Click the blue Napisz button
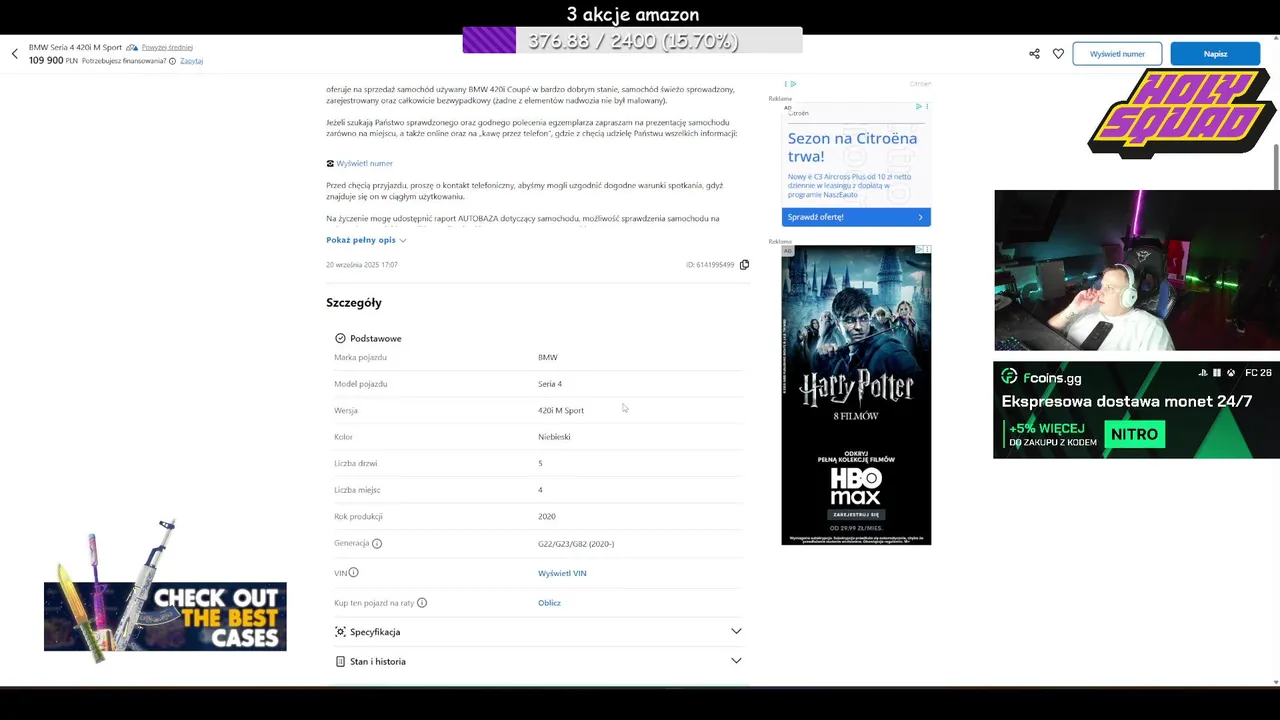Image resolution: width=1280 pixels, height=720 pixels. click(x=1215, y=54)
